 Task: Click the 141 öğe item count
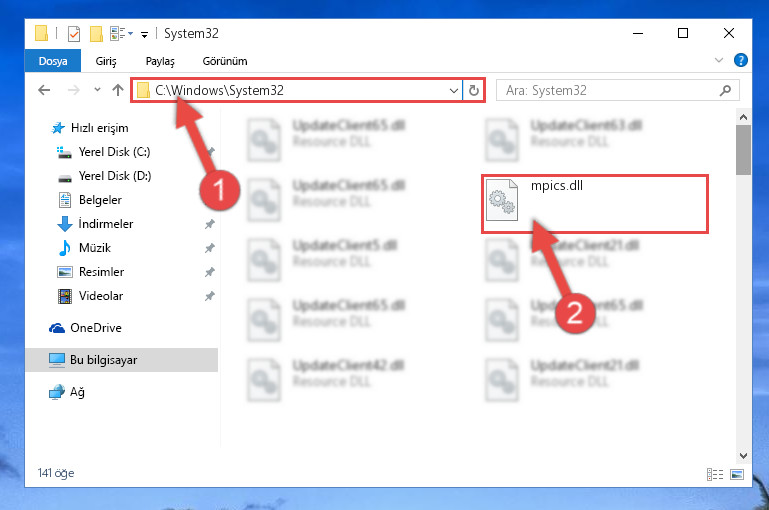pos(56,473)
